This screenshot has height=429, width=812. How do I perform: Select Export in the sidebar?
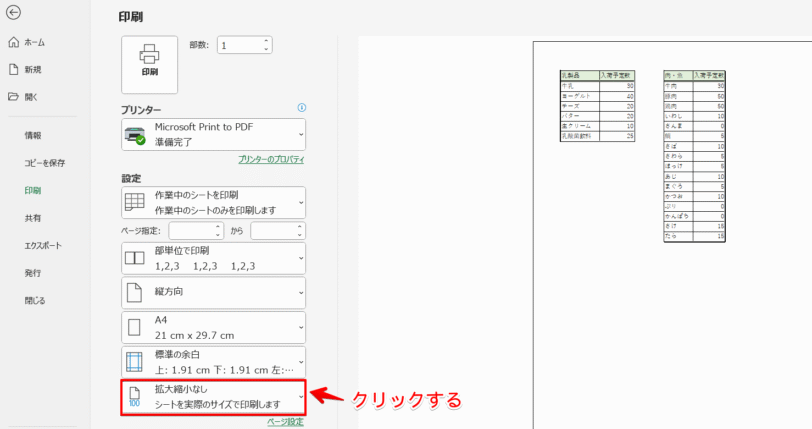point(43,245)
